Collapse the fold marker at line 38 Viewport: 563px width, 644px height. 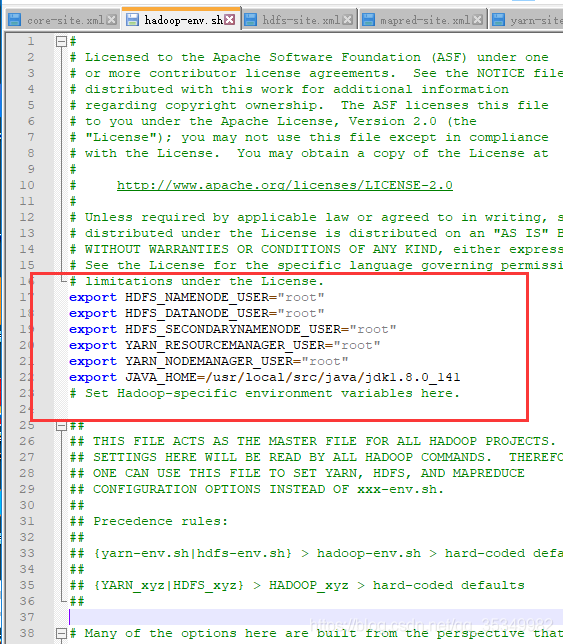[61, 633]
